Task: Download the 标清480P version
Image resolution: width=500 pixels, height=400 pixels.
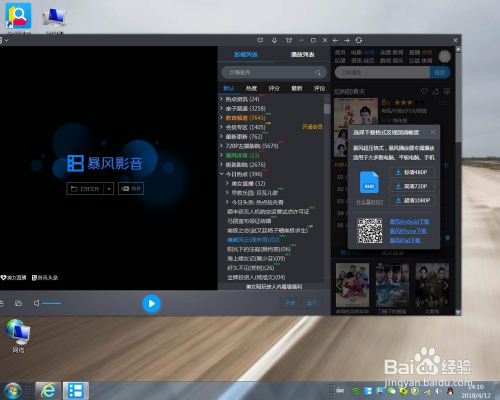Action: click(x=412, y=172)
